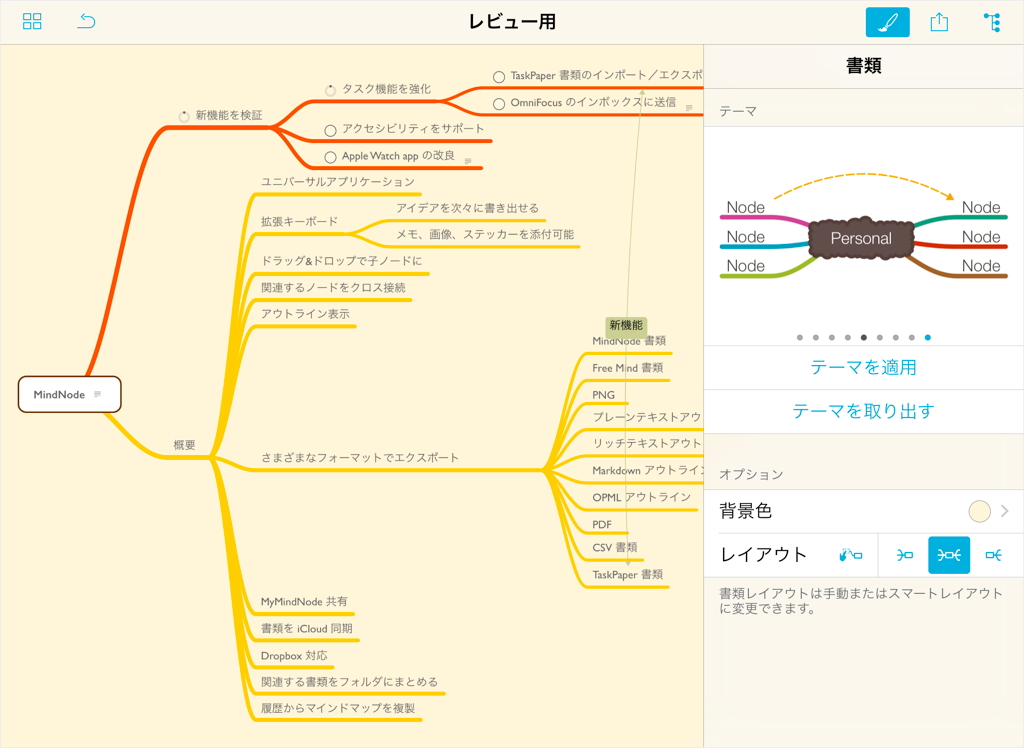Choose layout with branches on right only
This screenshot has height=748, width=1024.
click(993, 555)
